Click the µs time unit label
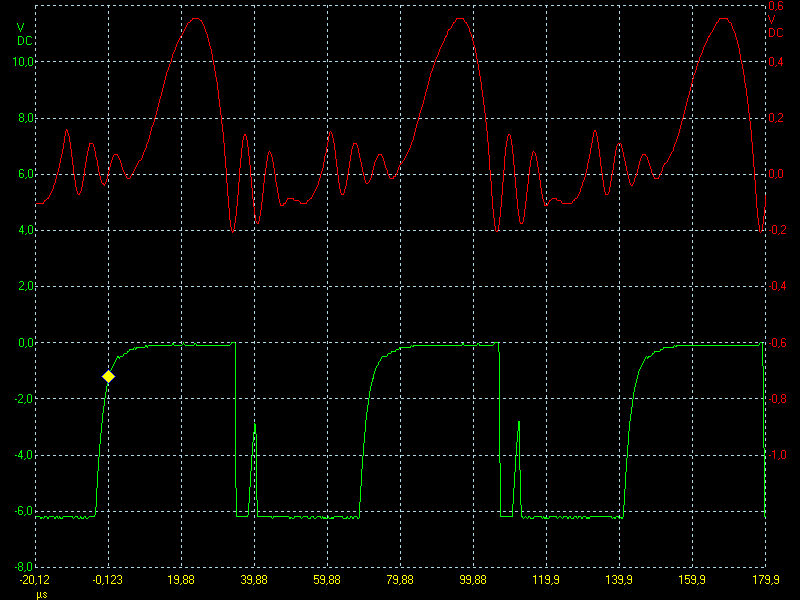The image size is (800, 600). [x=42, y=595]
